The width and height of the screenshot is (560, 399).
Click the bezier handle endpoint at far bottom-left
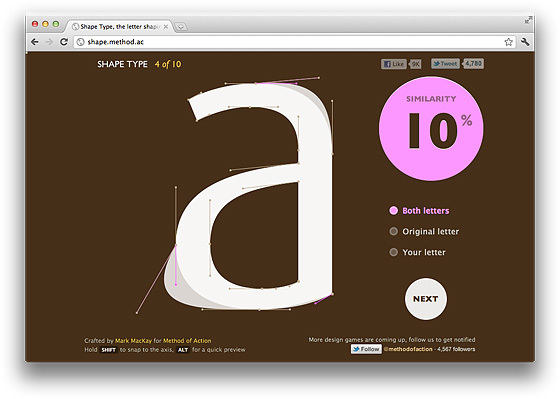coord(137,313)
